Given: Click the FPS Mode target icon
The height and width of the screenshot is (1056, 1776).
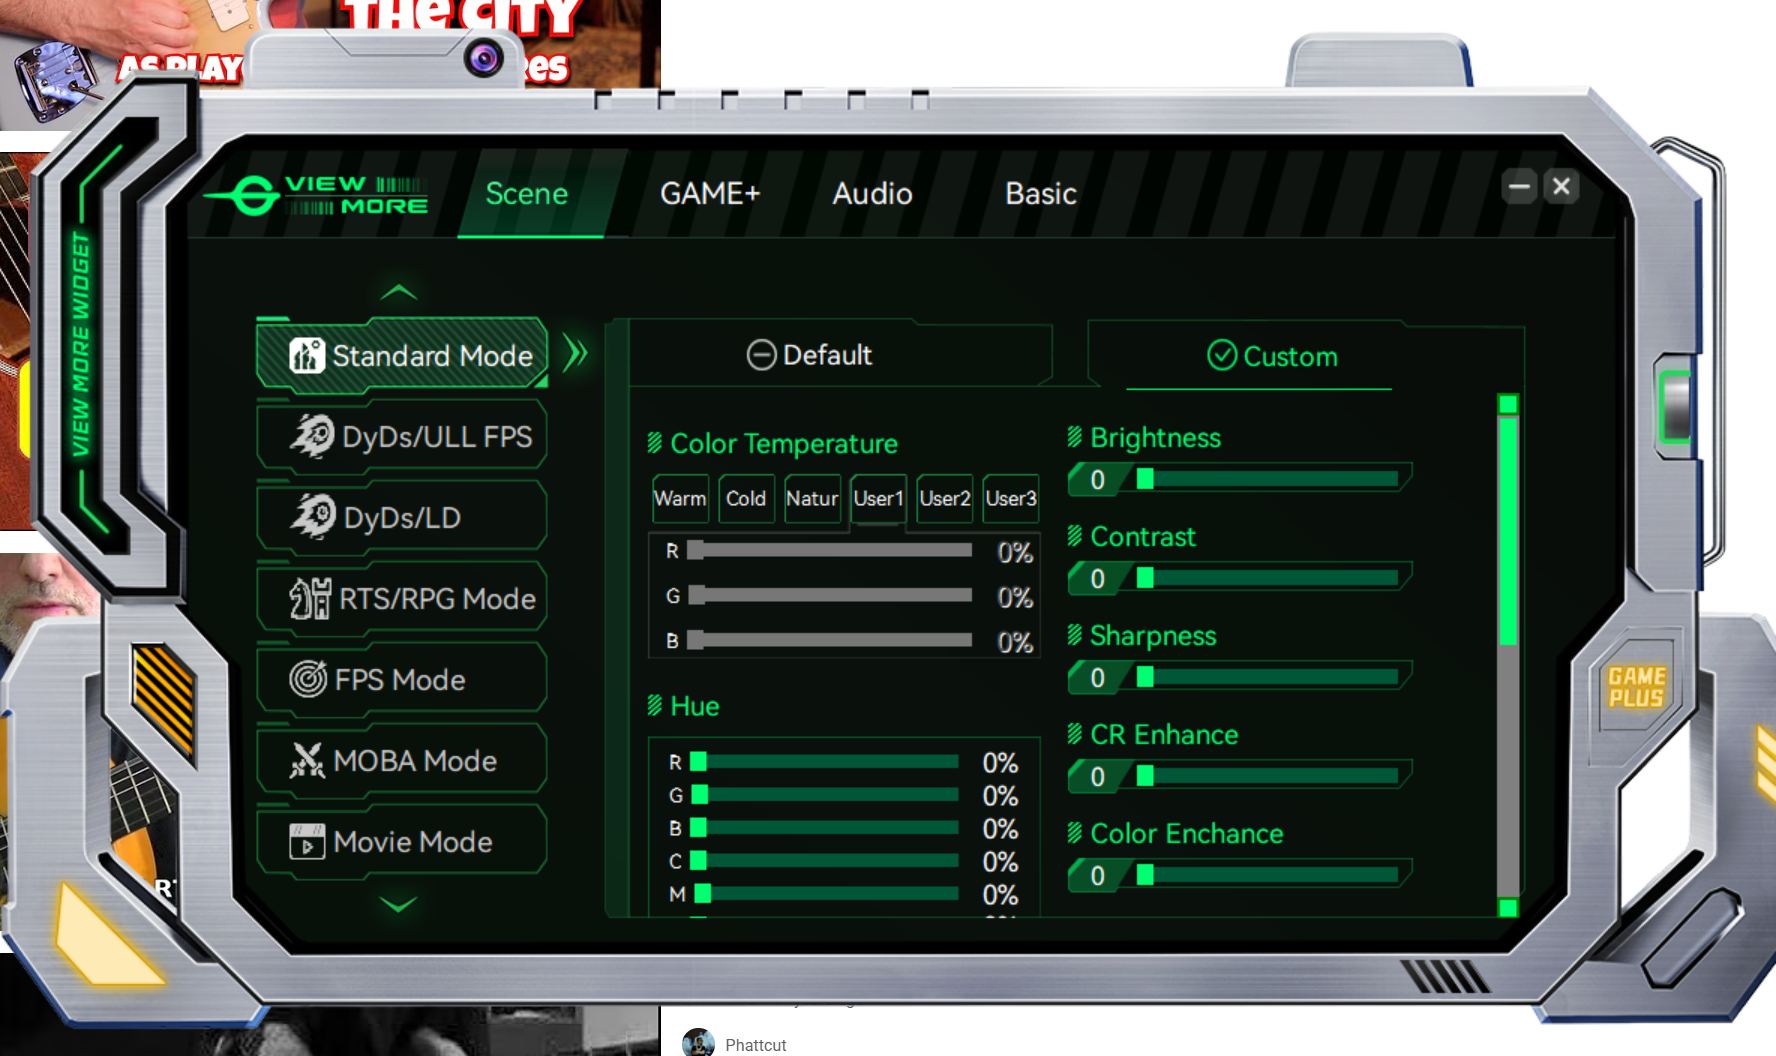Looking at the screenshot, I should point(308,679).
